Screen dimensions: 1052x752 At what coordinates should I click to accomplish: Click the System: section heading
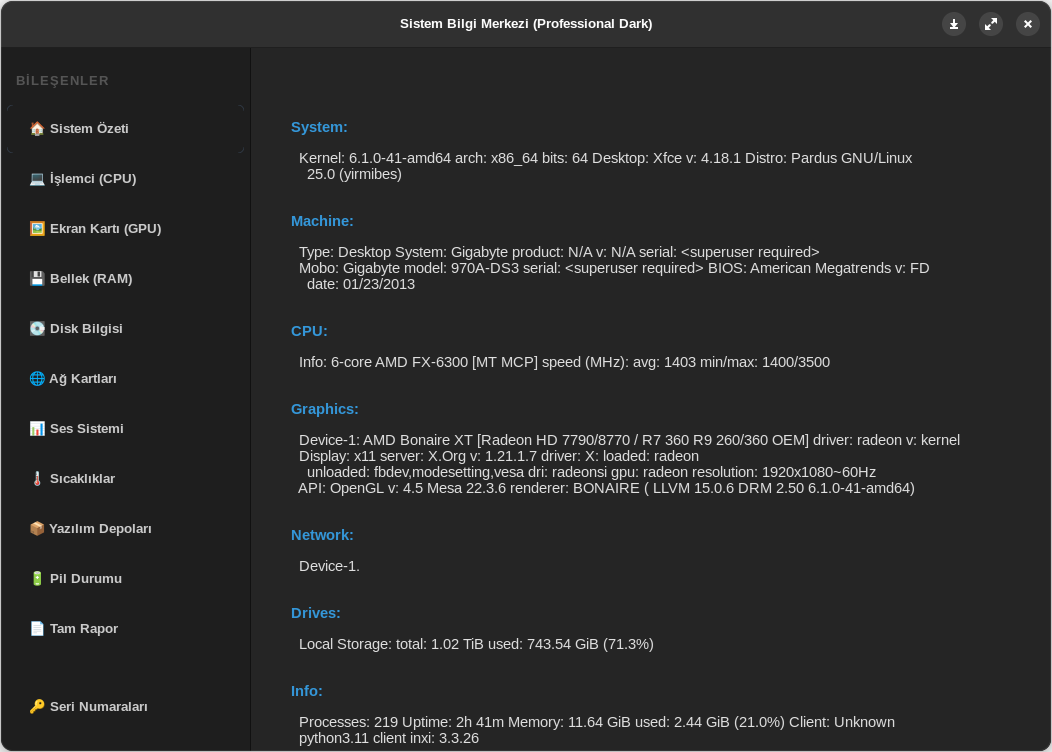click(x=319, y=127)
